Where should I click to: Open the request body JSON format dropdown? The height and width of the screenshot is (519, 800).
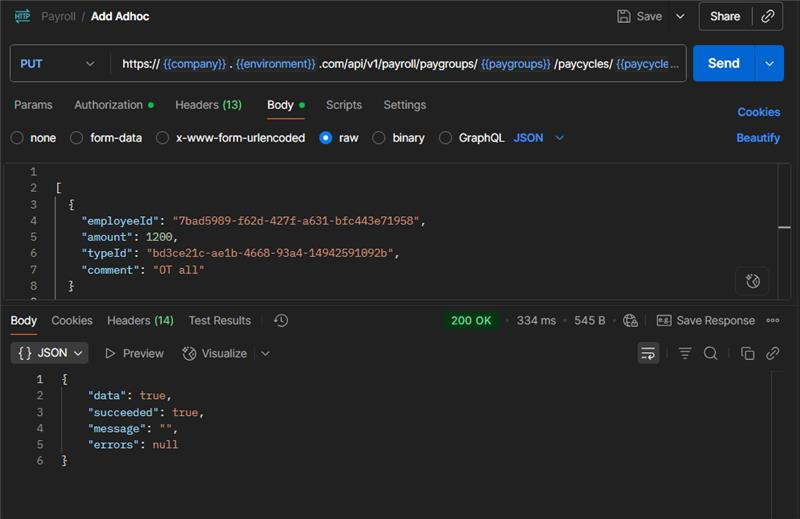pyautogui.click(x=539, y=138)
